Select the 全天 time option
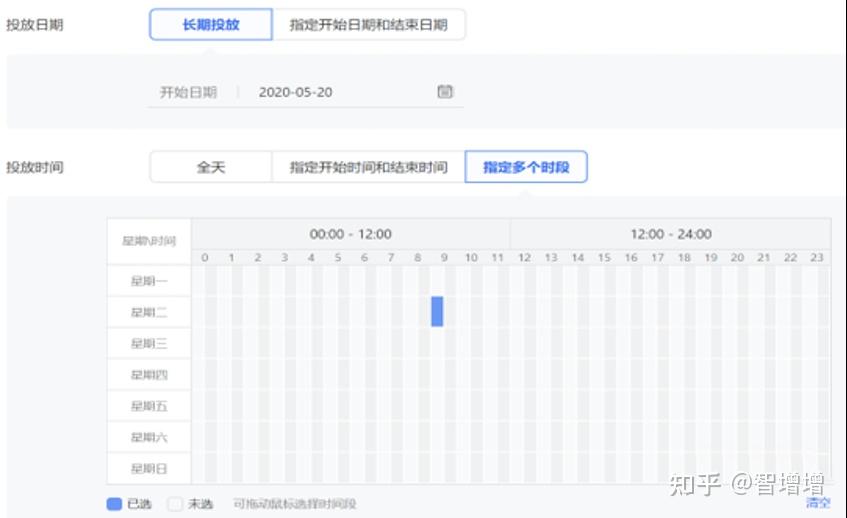 click(211, 167)
